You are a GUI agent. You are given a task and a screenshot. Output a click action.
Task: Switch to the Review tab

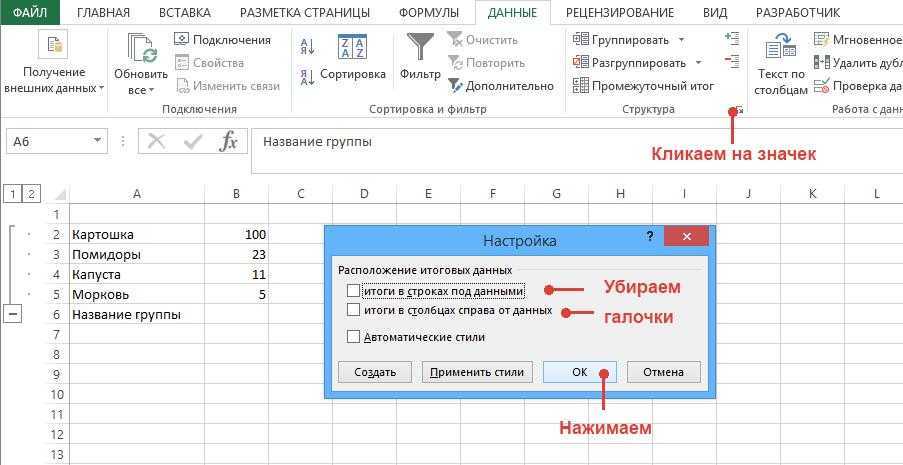(x=620, y=12)
